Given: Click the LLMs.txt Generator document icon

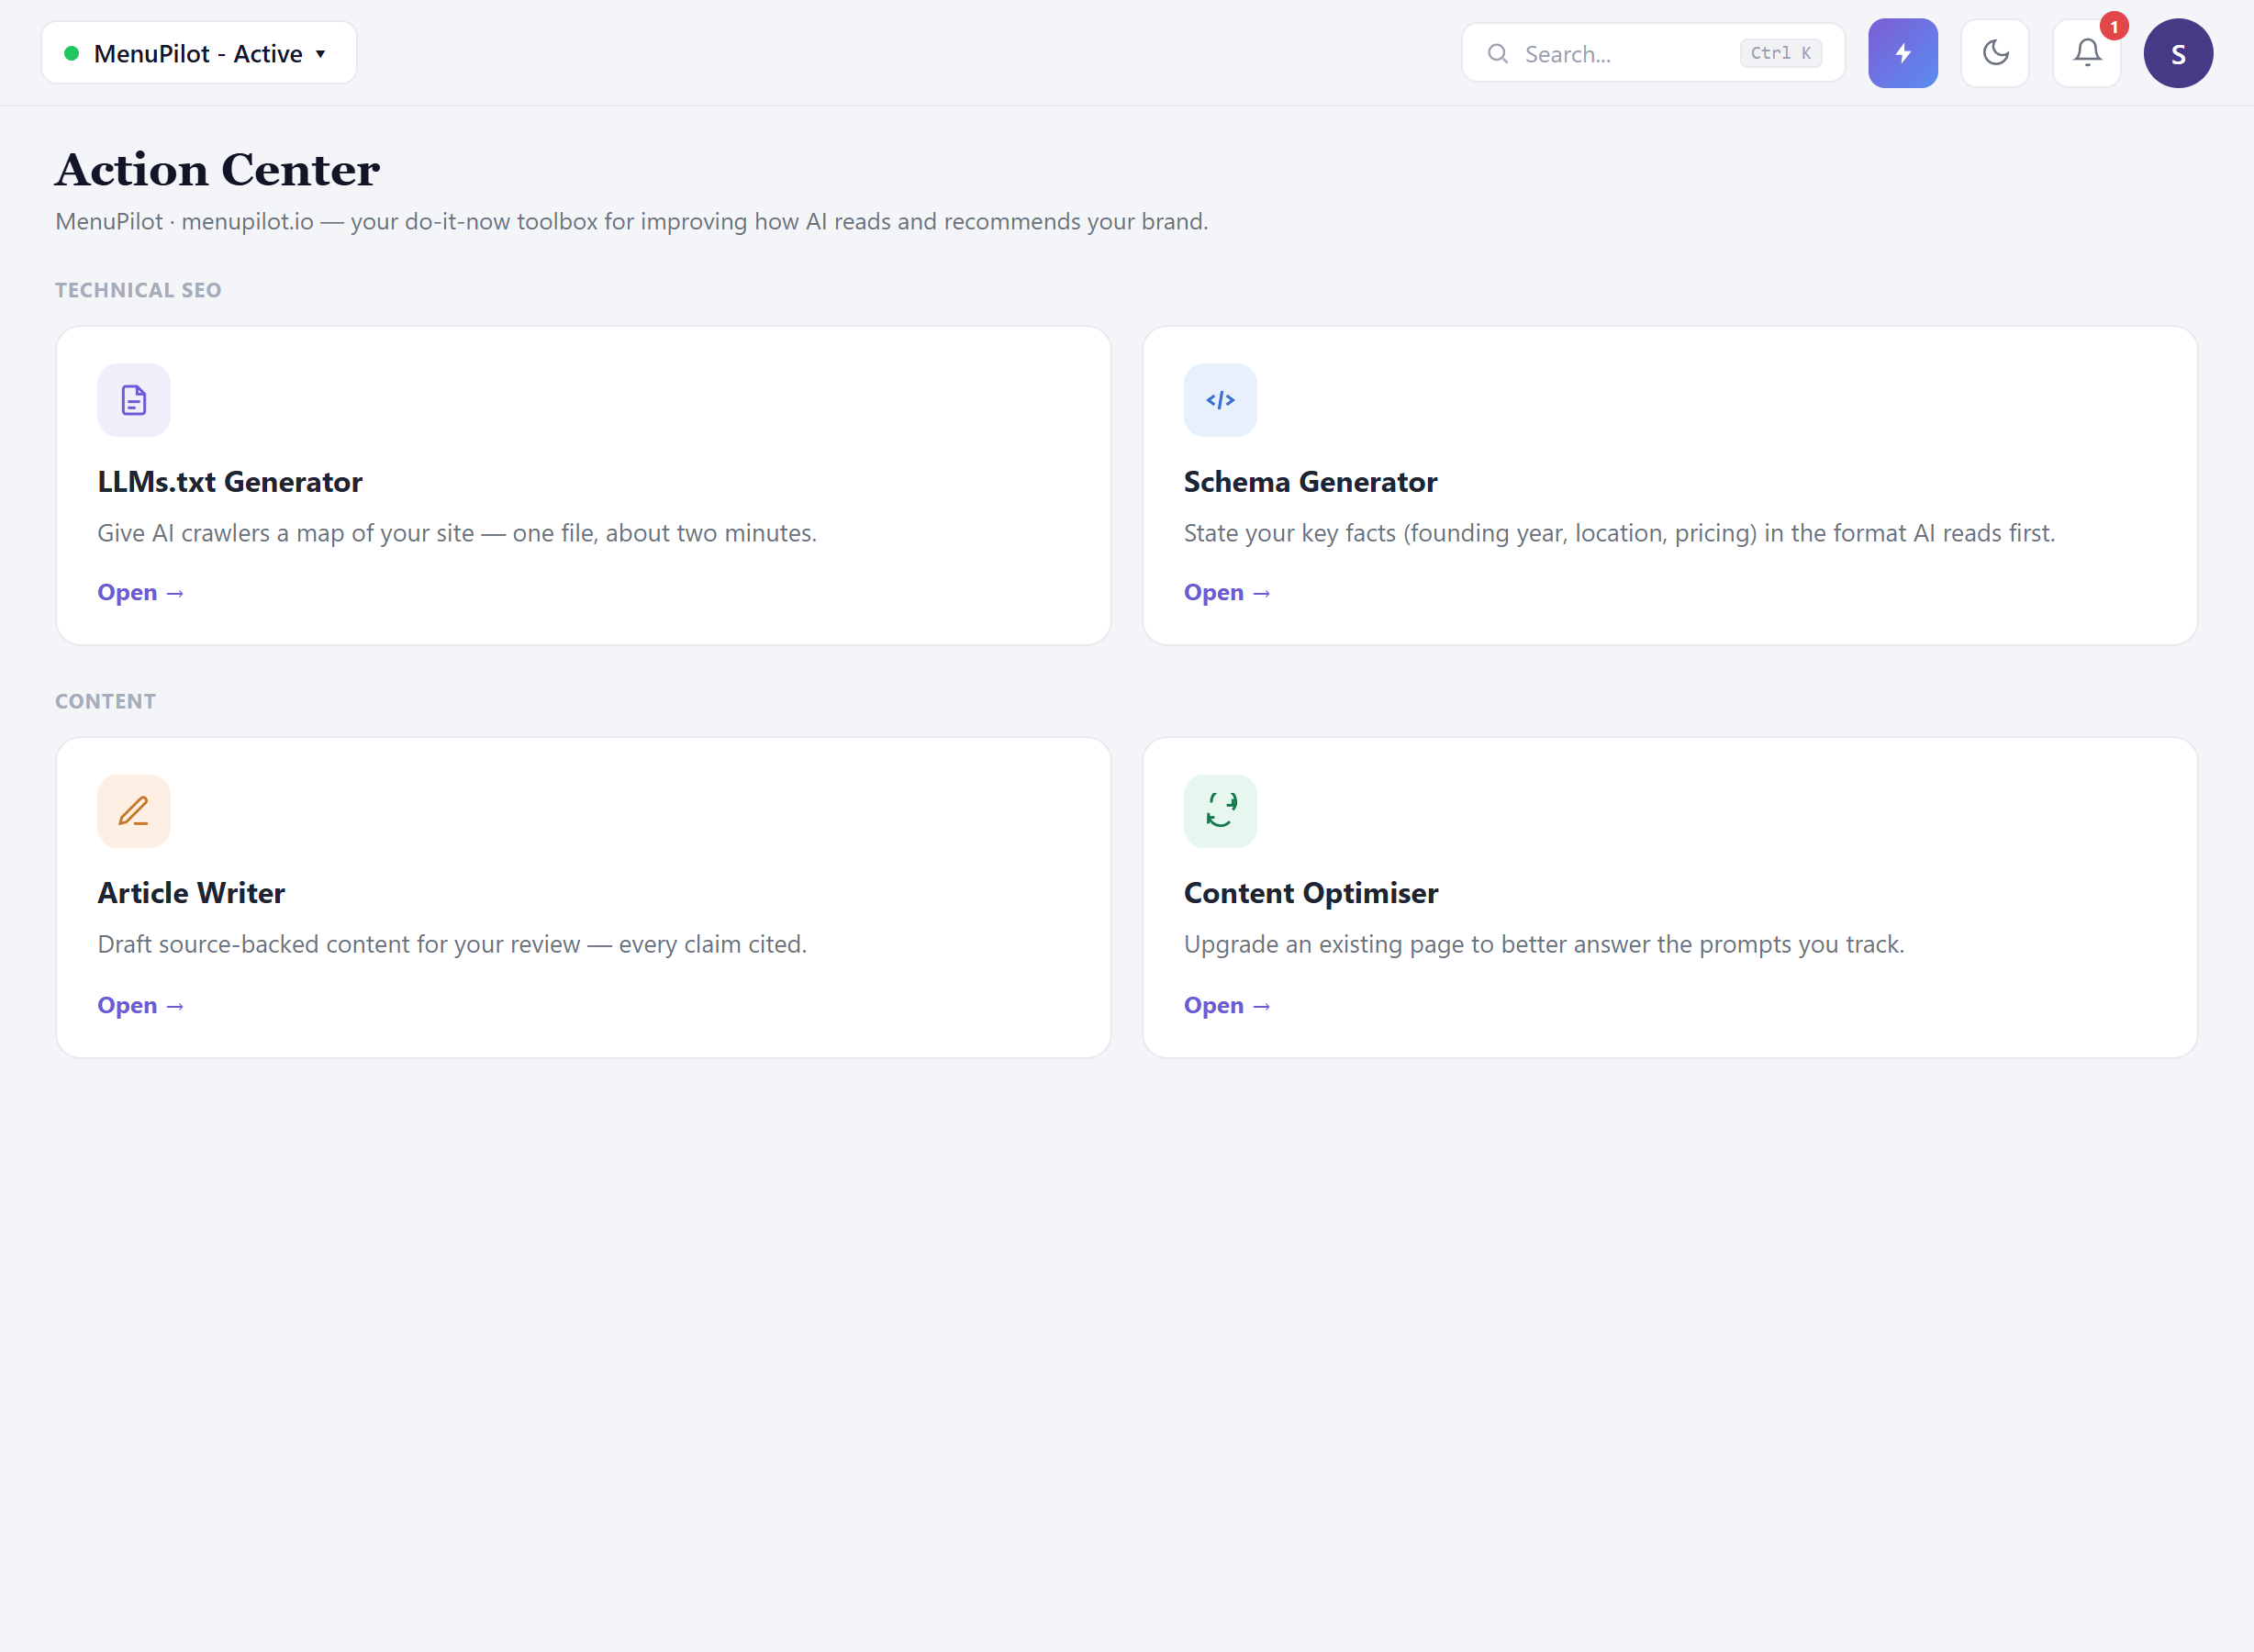Looking at the screenshot, I should pos(134,400).
